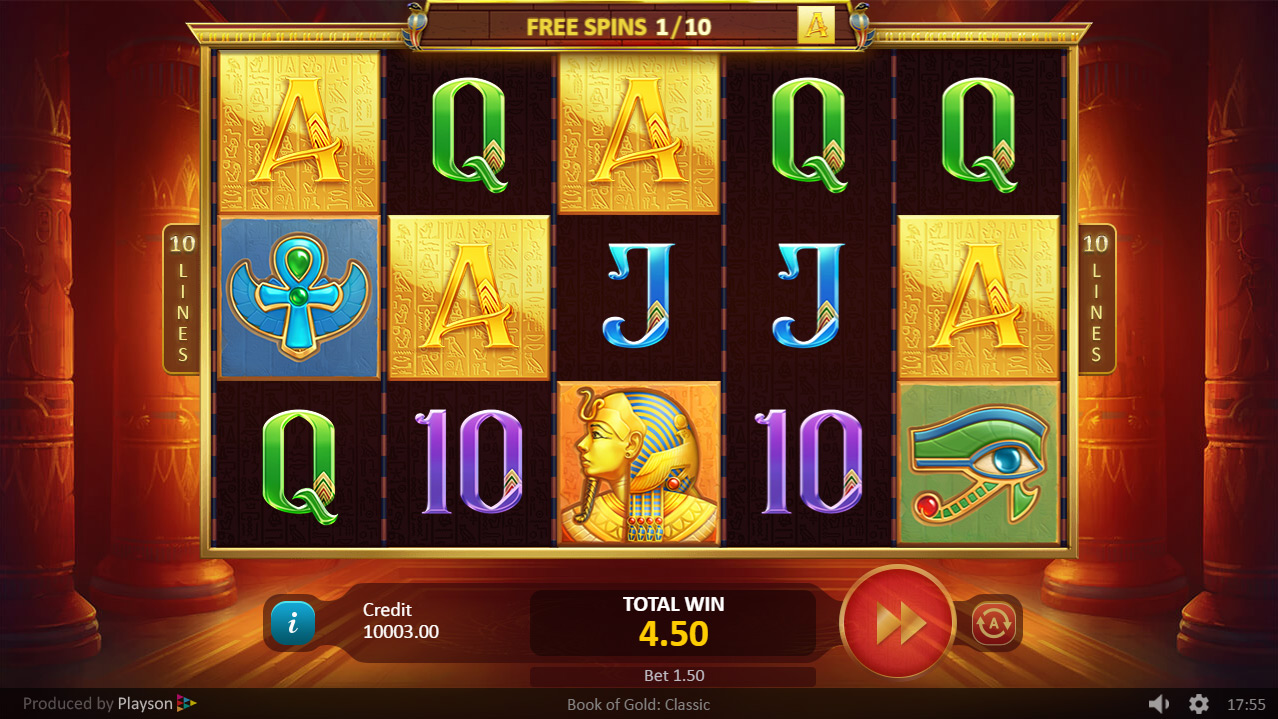Click the Free Spins 1/10 counter

tap(619, 27)
